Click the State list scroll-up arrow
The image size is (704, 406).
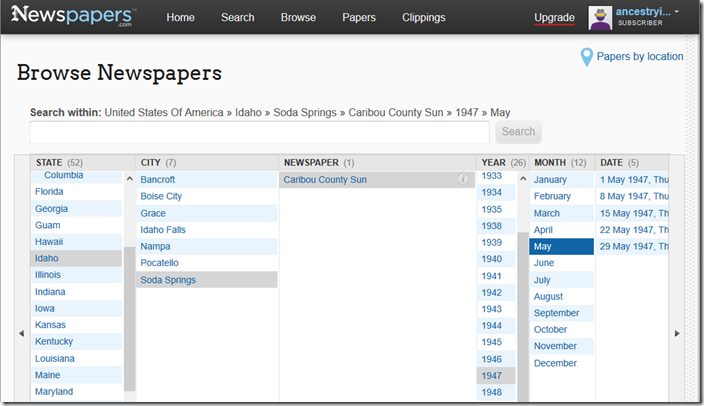pyautogui.click(x=130, y=179)
